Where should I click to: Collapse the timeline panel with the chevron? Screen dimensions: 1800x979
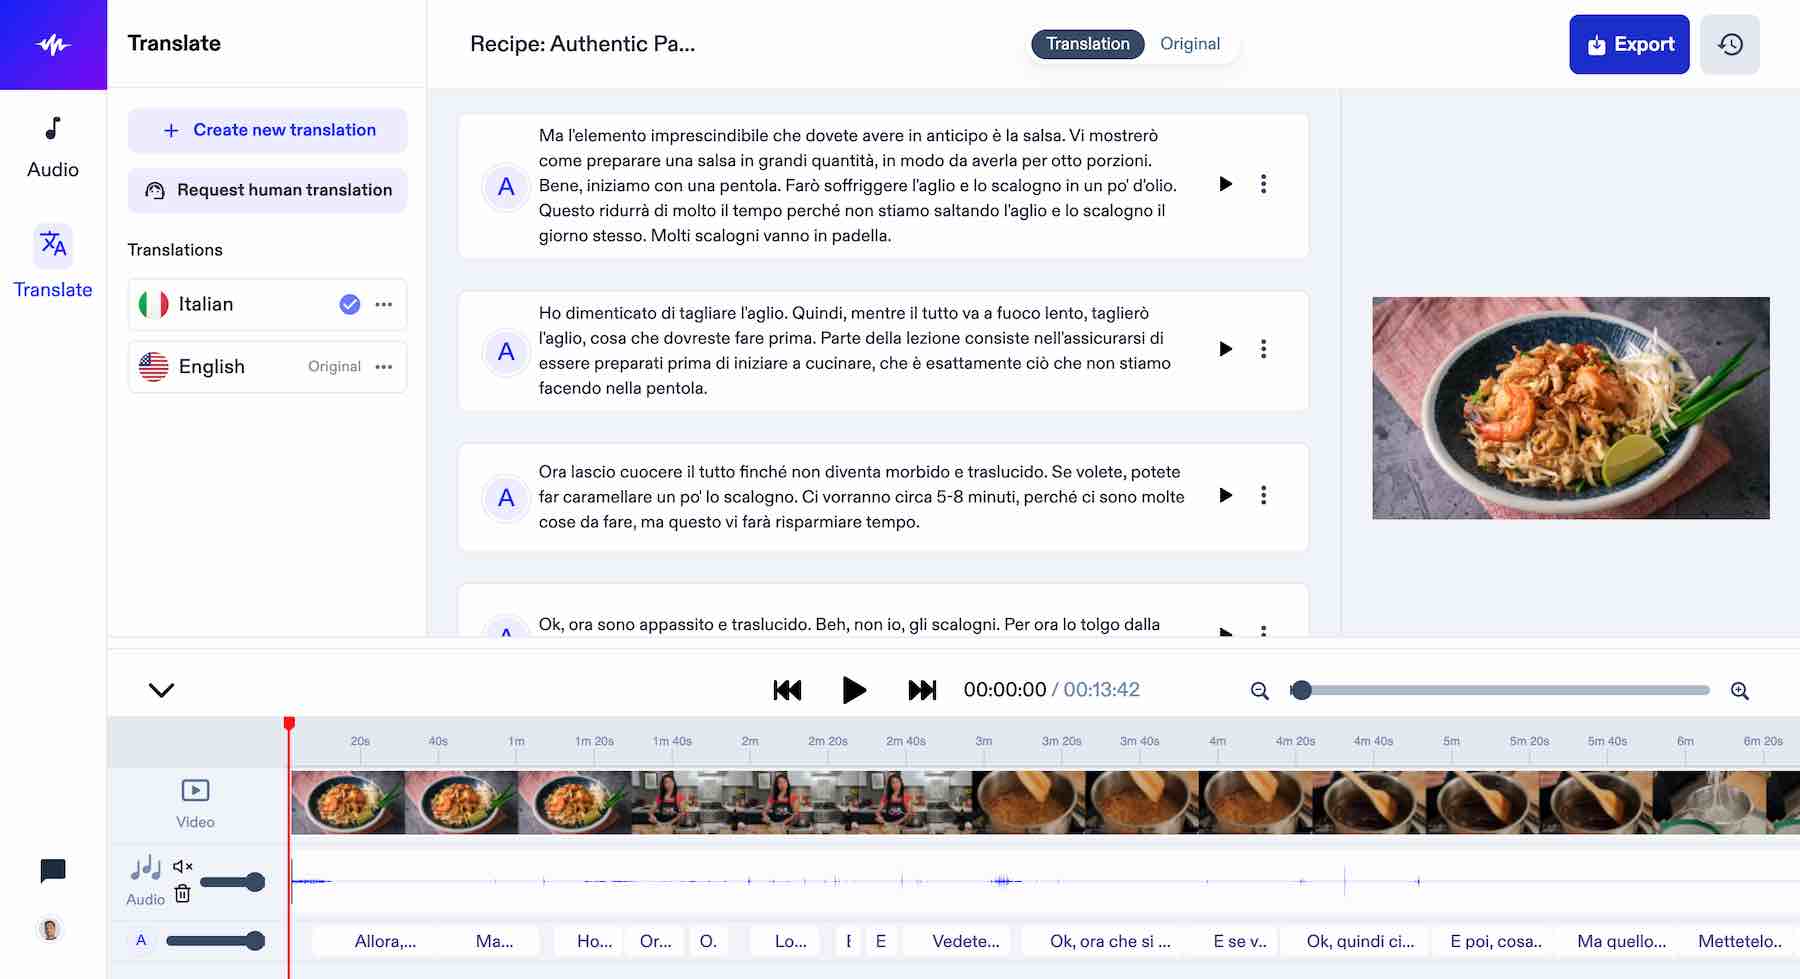[159, 690]
